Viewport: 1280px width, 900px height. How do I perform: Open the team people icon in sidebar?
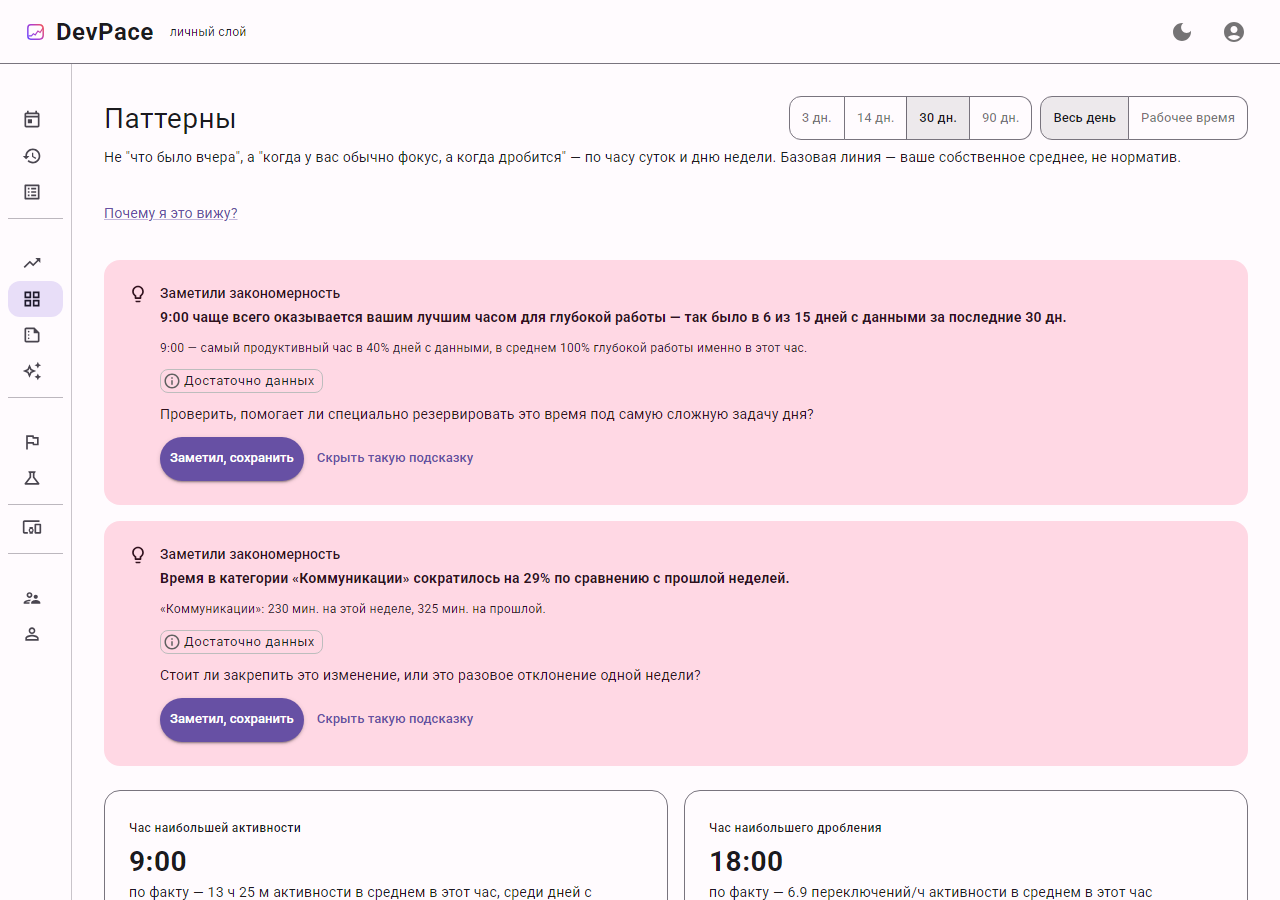click(x=32, y=598)
